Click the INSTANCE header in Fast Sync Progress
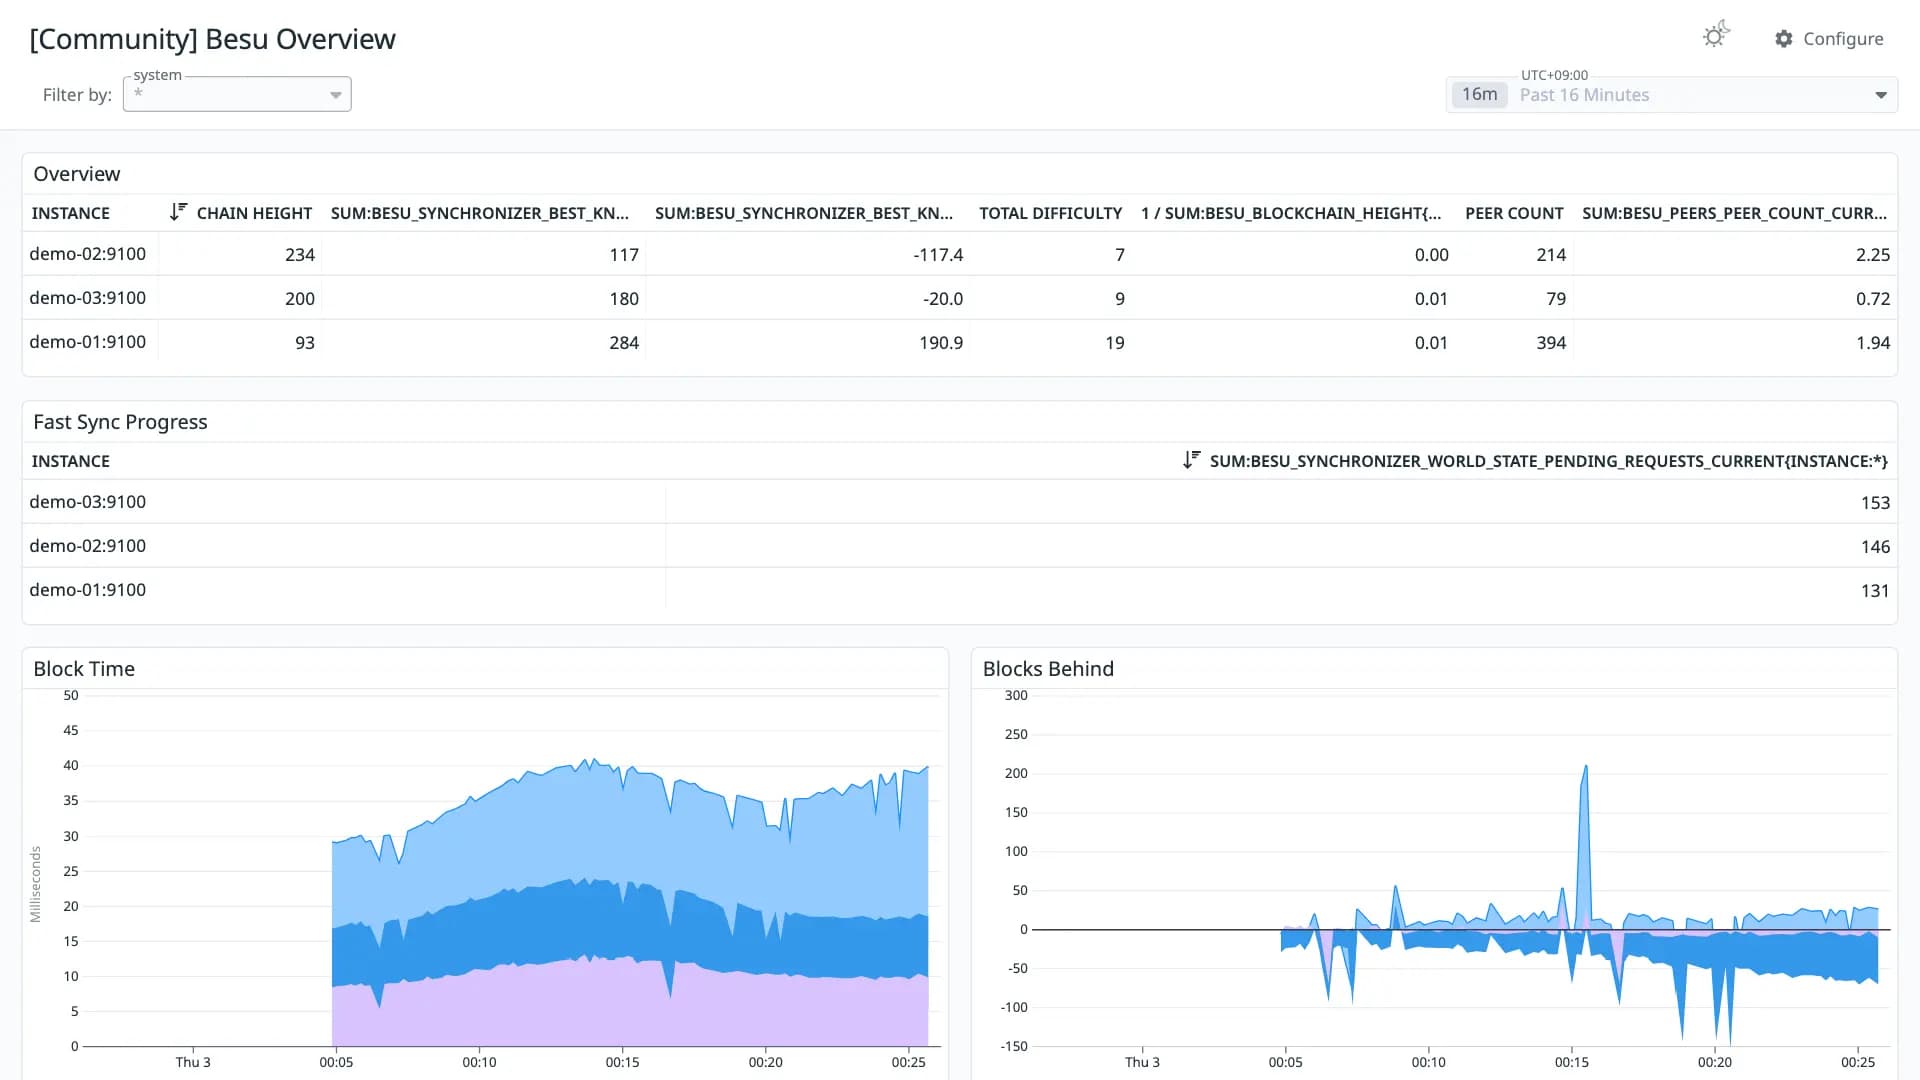The width and height of the screenshot is (1920, 1080). click(71, 461)
